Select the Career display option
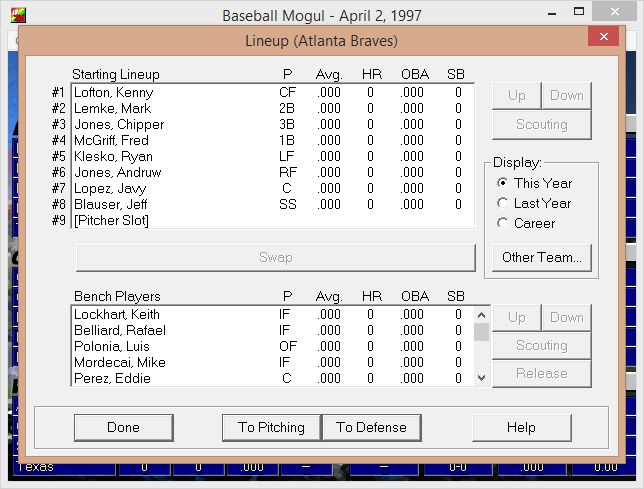 click(x=526, y=223)
